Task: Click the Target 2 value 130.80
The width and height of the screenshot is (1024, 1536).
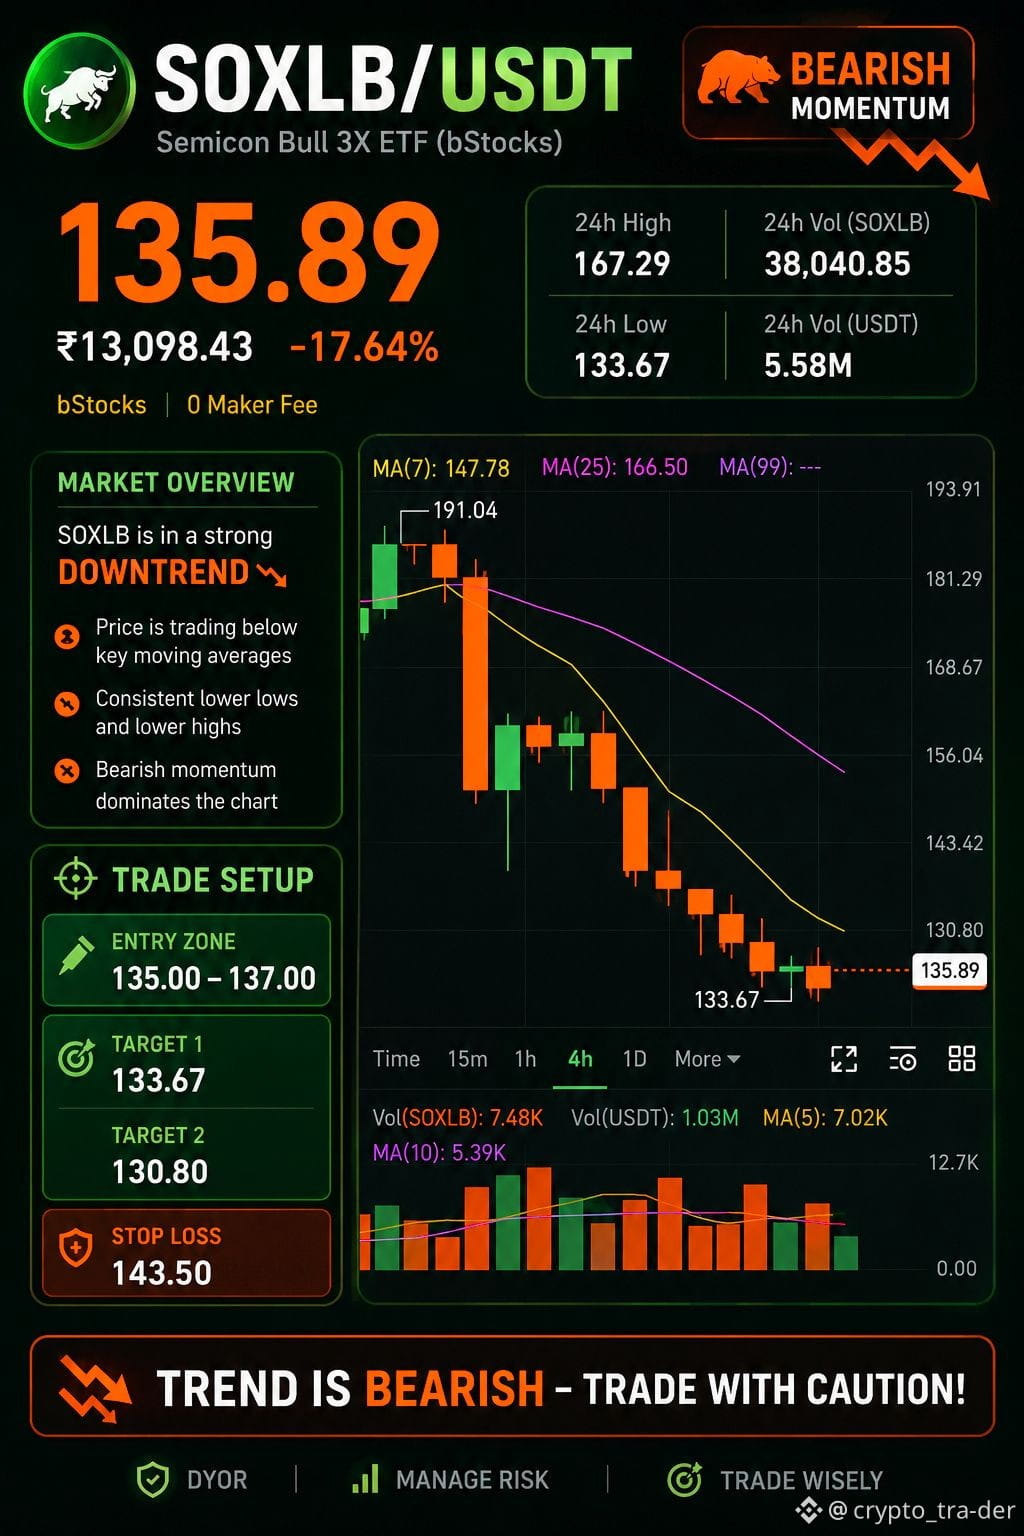Action: (160, 1171)
